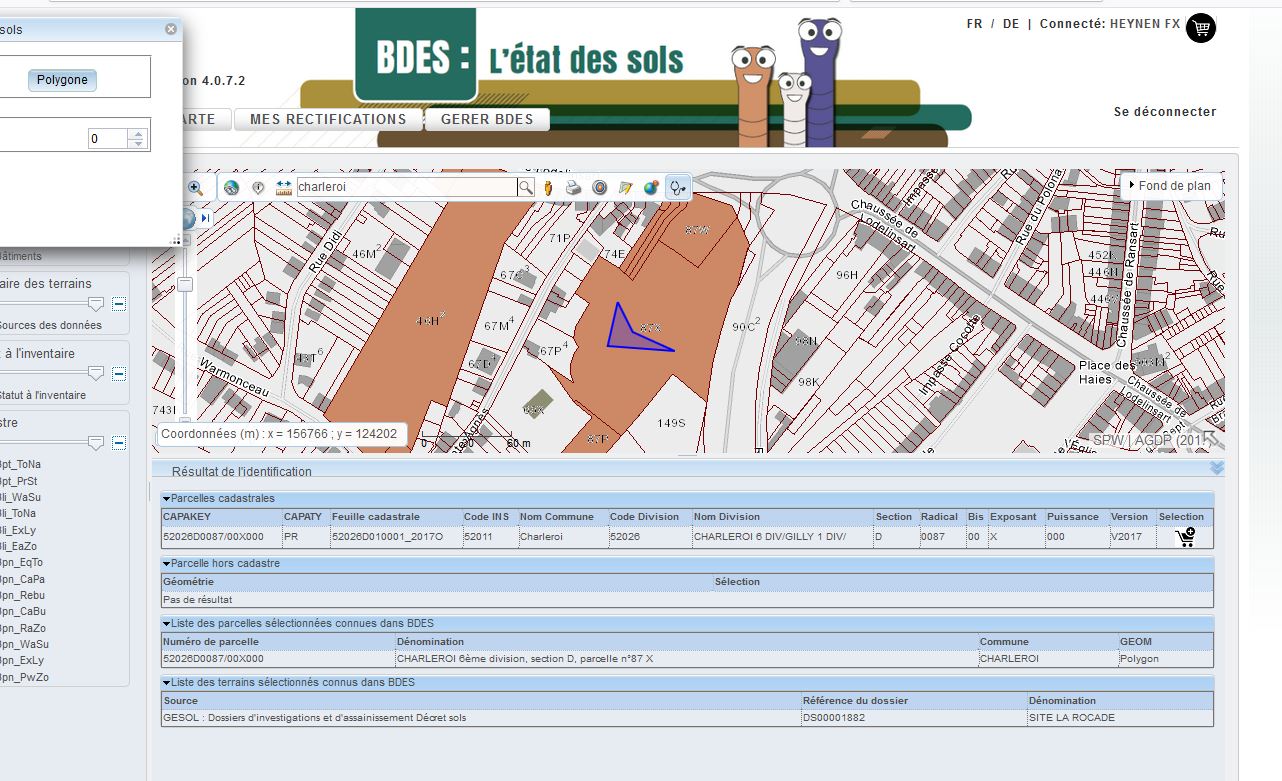Screen dimensions: 1282x781
Task: Toggle the Polygone selection button
Action: click(x=62, y=80)
